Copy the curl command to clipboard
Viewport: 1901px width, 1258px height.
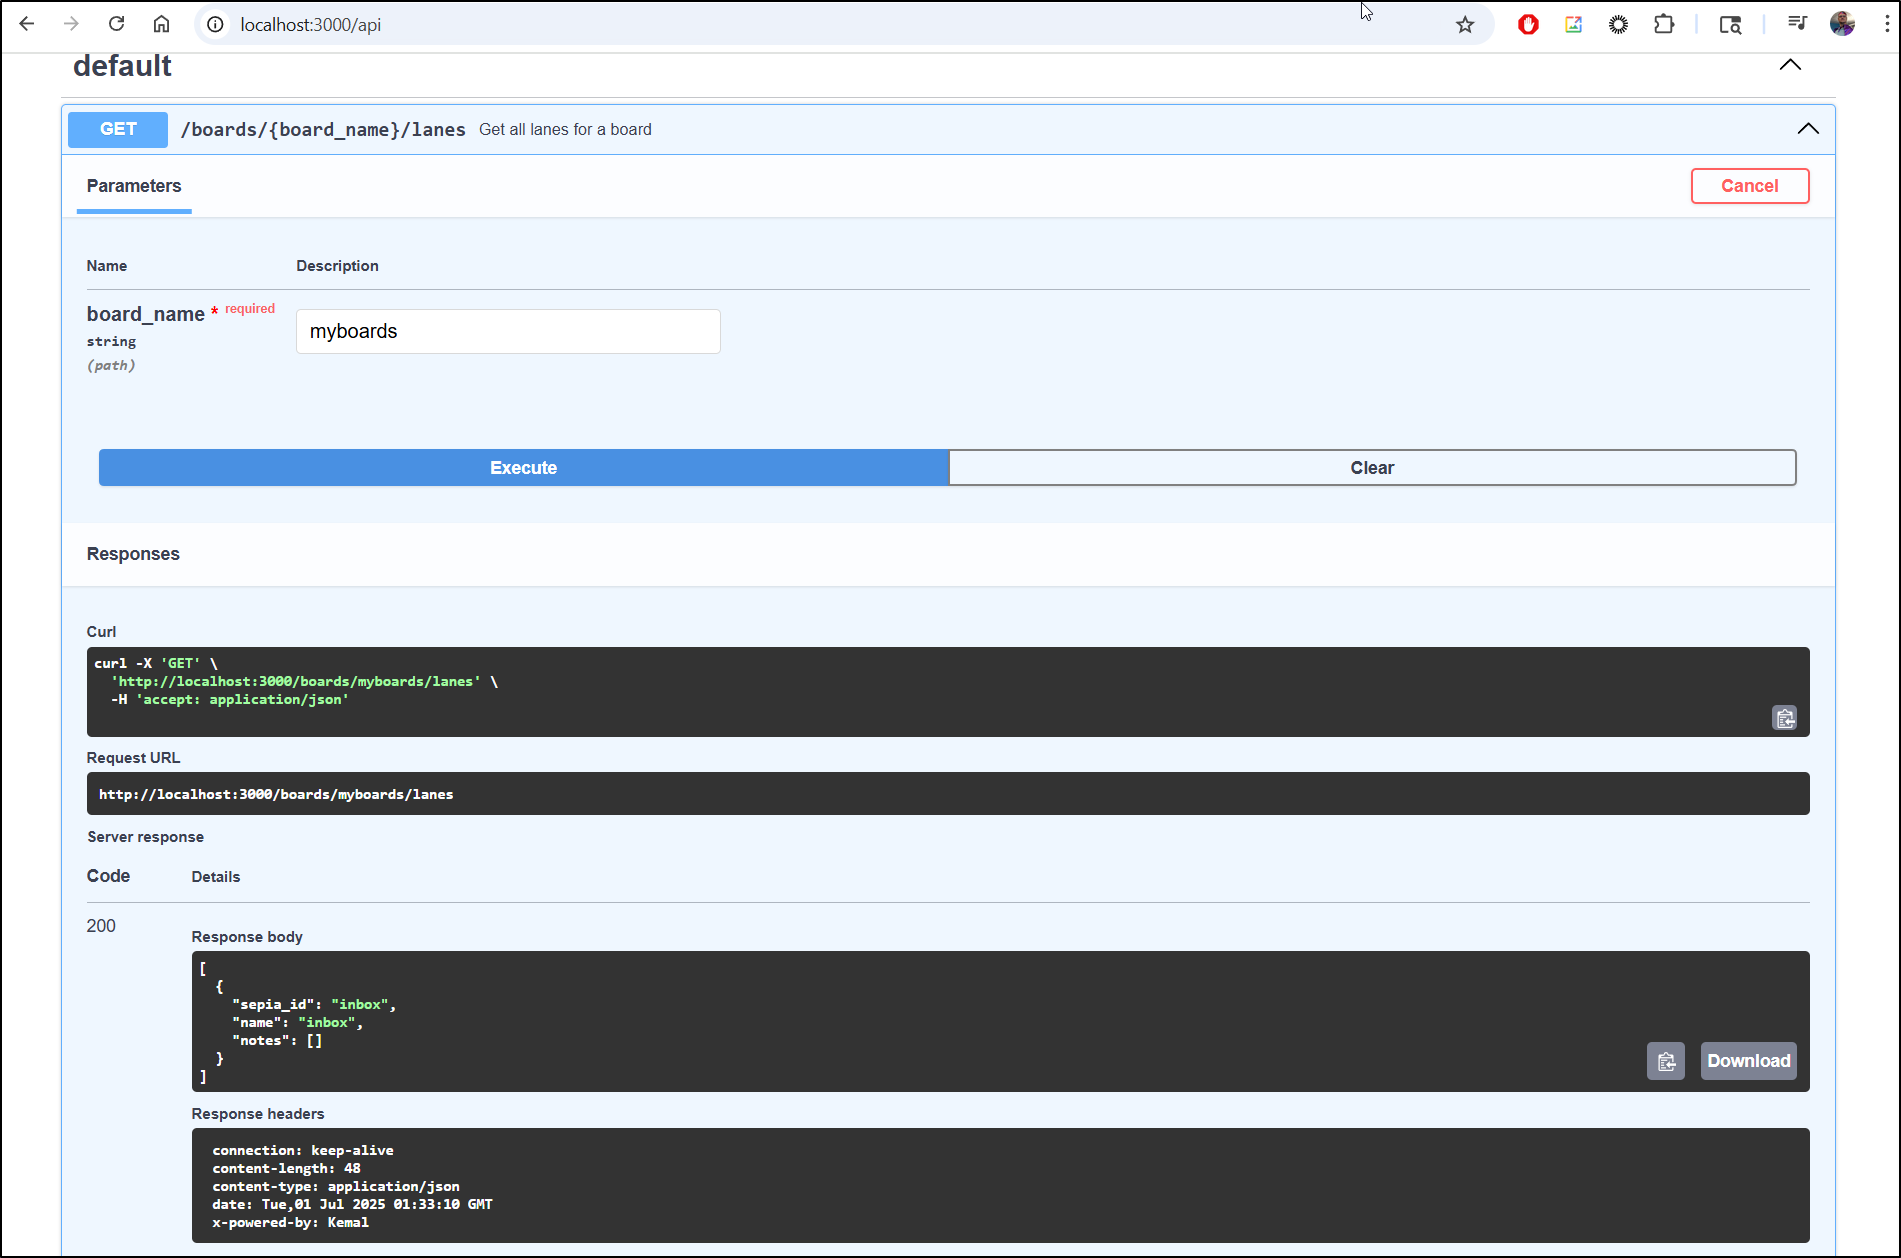tap(1784, 718)
